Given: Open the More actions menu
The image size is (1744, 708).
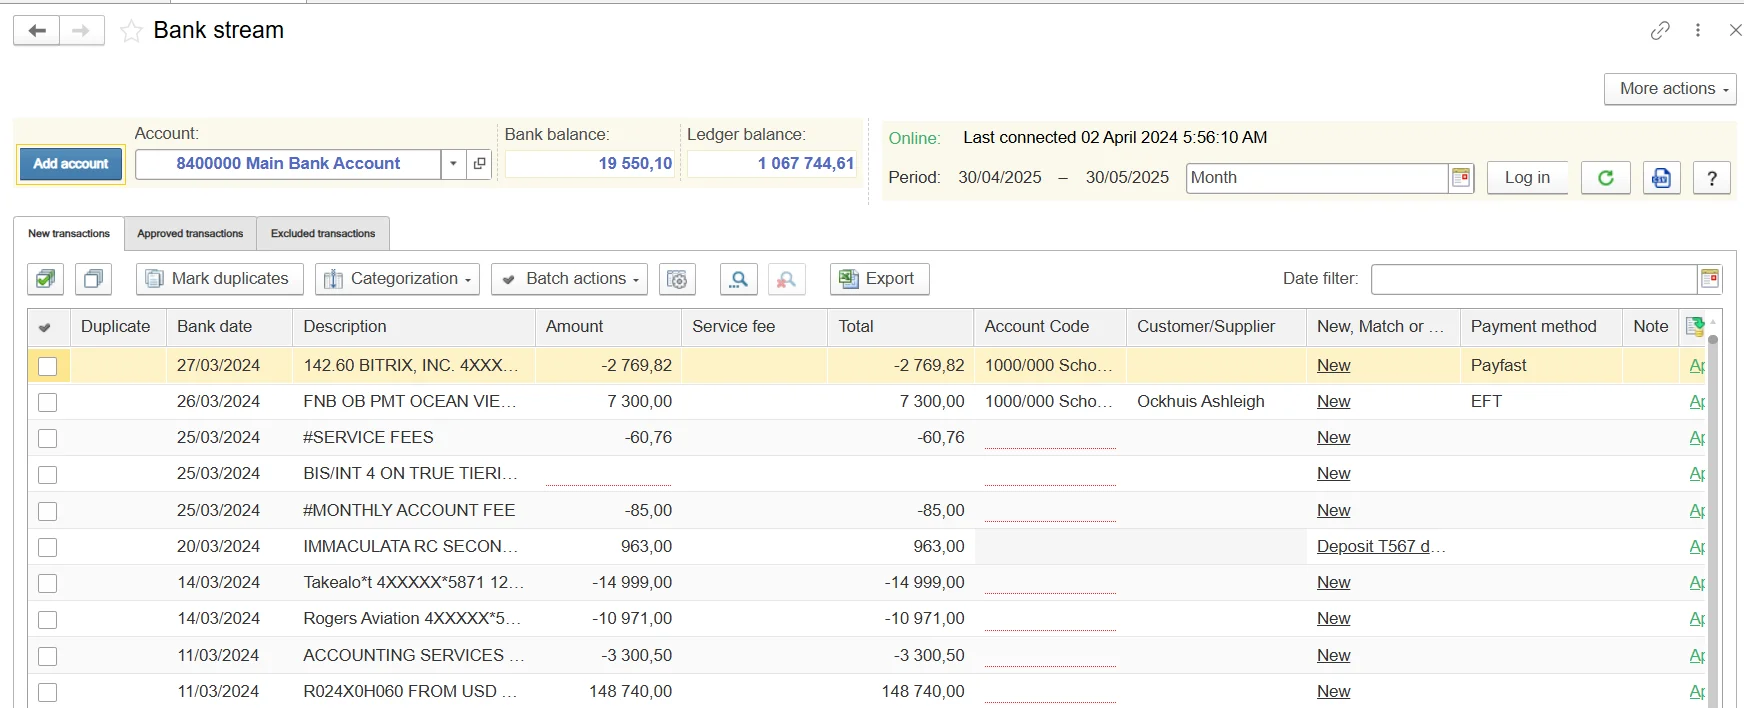Looking at the screenshot, I should [1670, 89].
